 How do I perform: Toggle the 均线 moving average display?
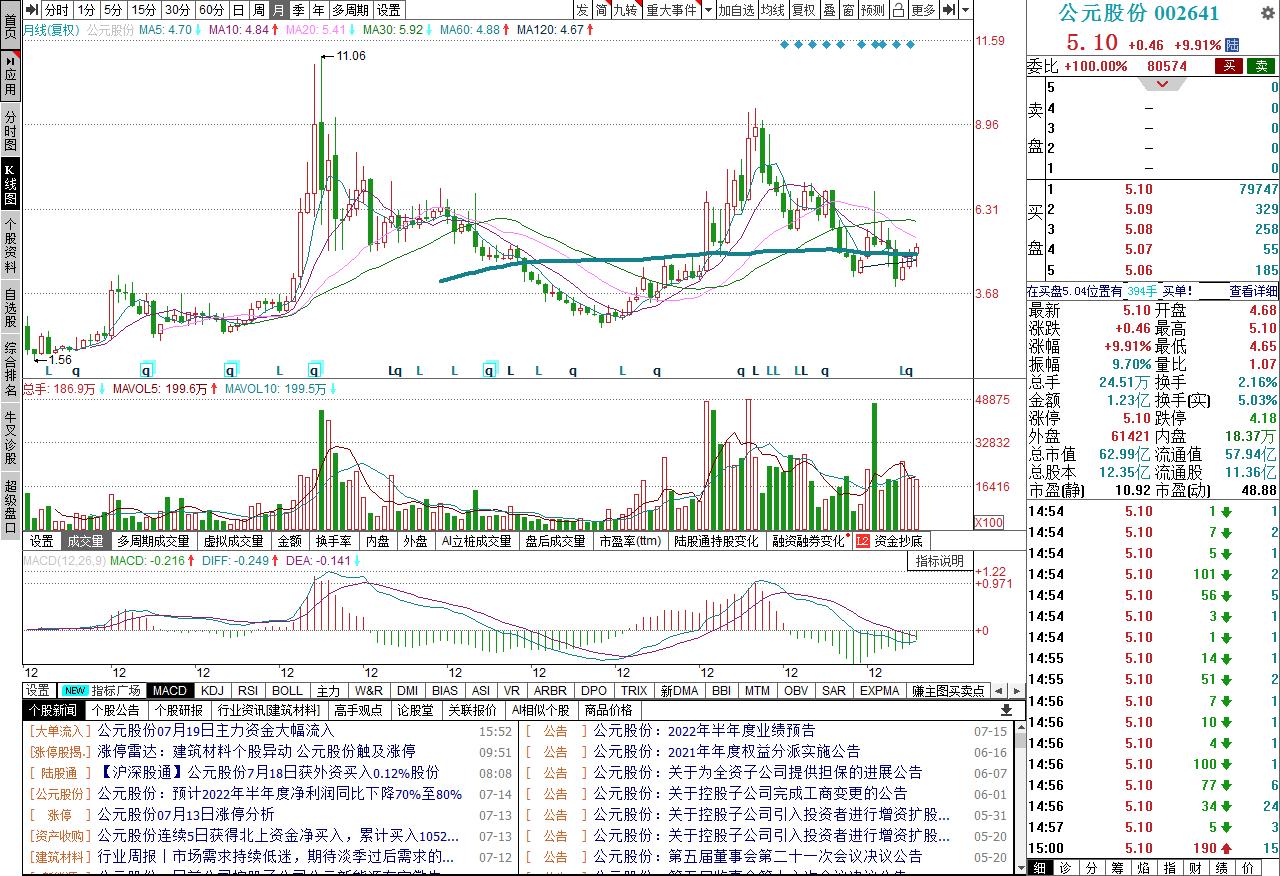point(773,10)
